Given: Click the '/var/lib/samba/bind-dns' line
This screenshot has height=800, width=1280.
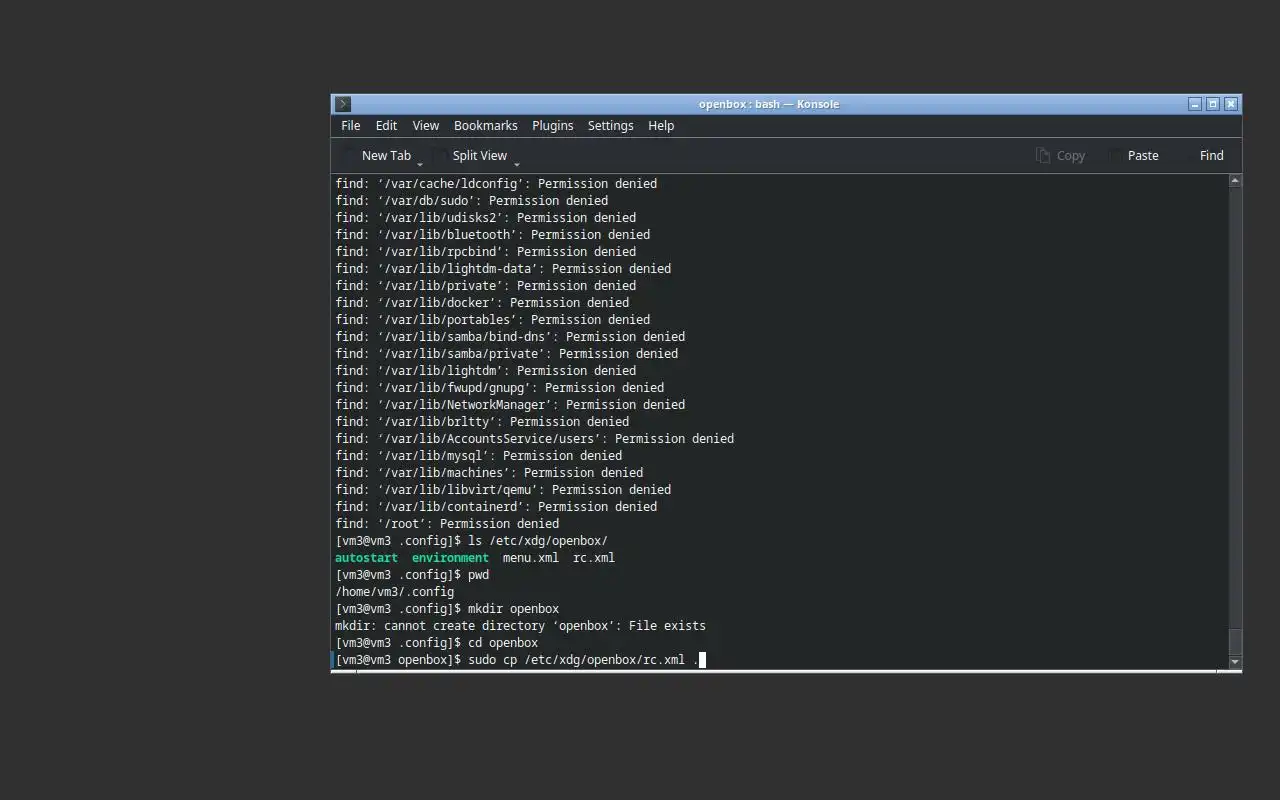Looking at the screenshot, I should point(510,336).
